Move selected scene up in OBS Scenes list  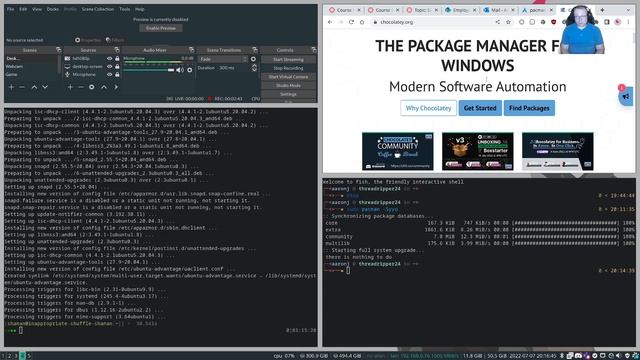click(34, 87)
